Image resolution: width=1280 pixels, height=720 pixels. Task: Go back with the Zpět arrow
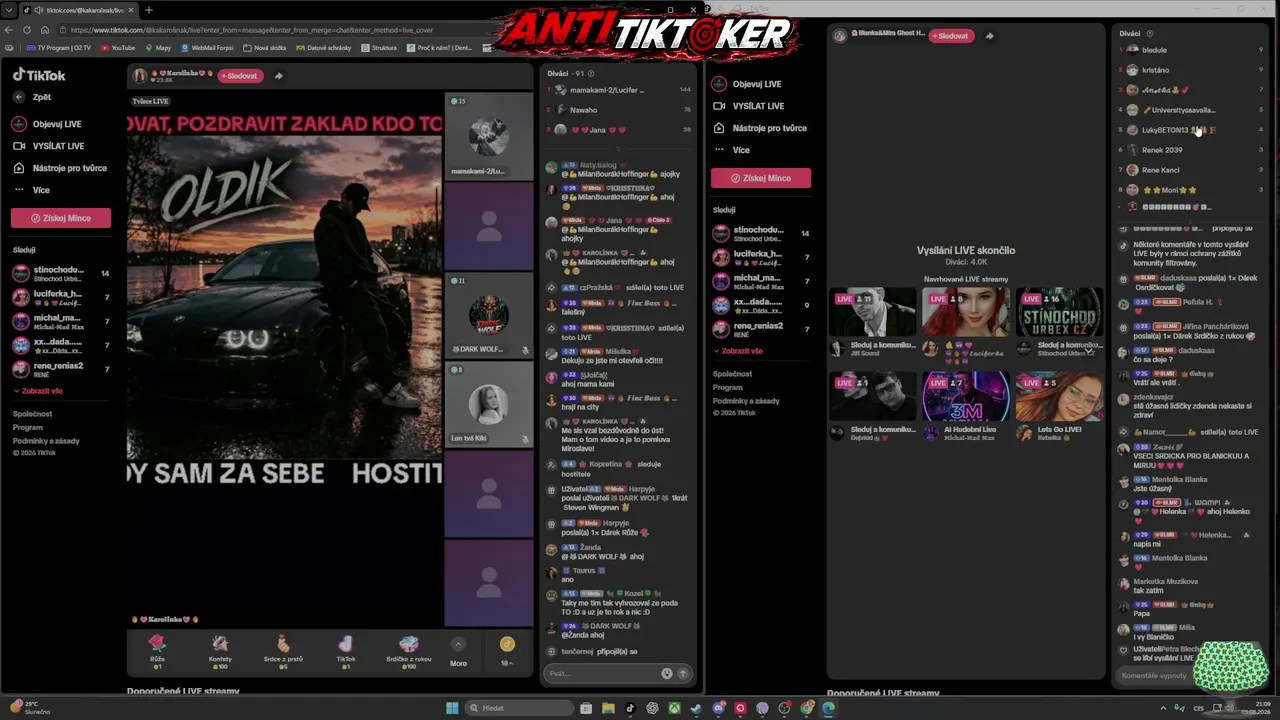point(19,97)
